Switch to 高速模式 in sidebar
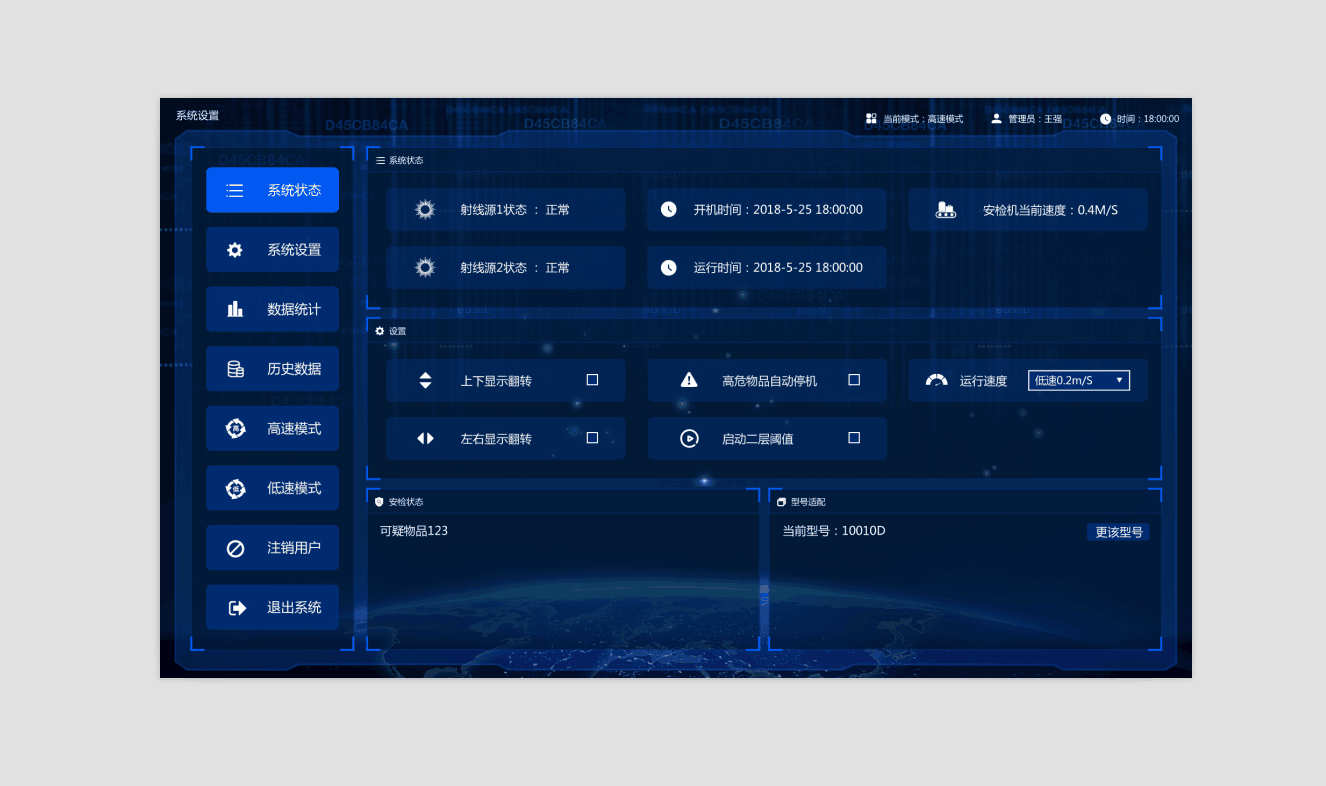Viewport: 1326px width, 786px height. (272, 428)
